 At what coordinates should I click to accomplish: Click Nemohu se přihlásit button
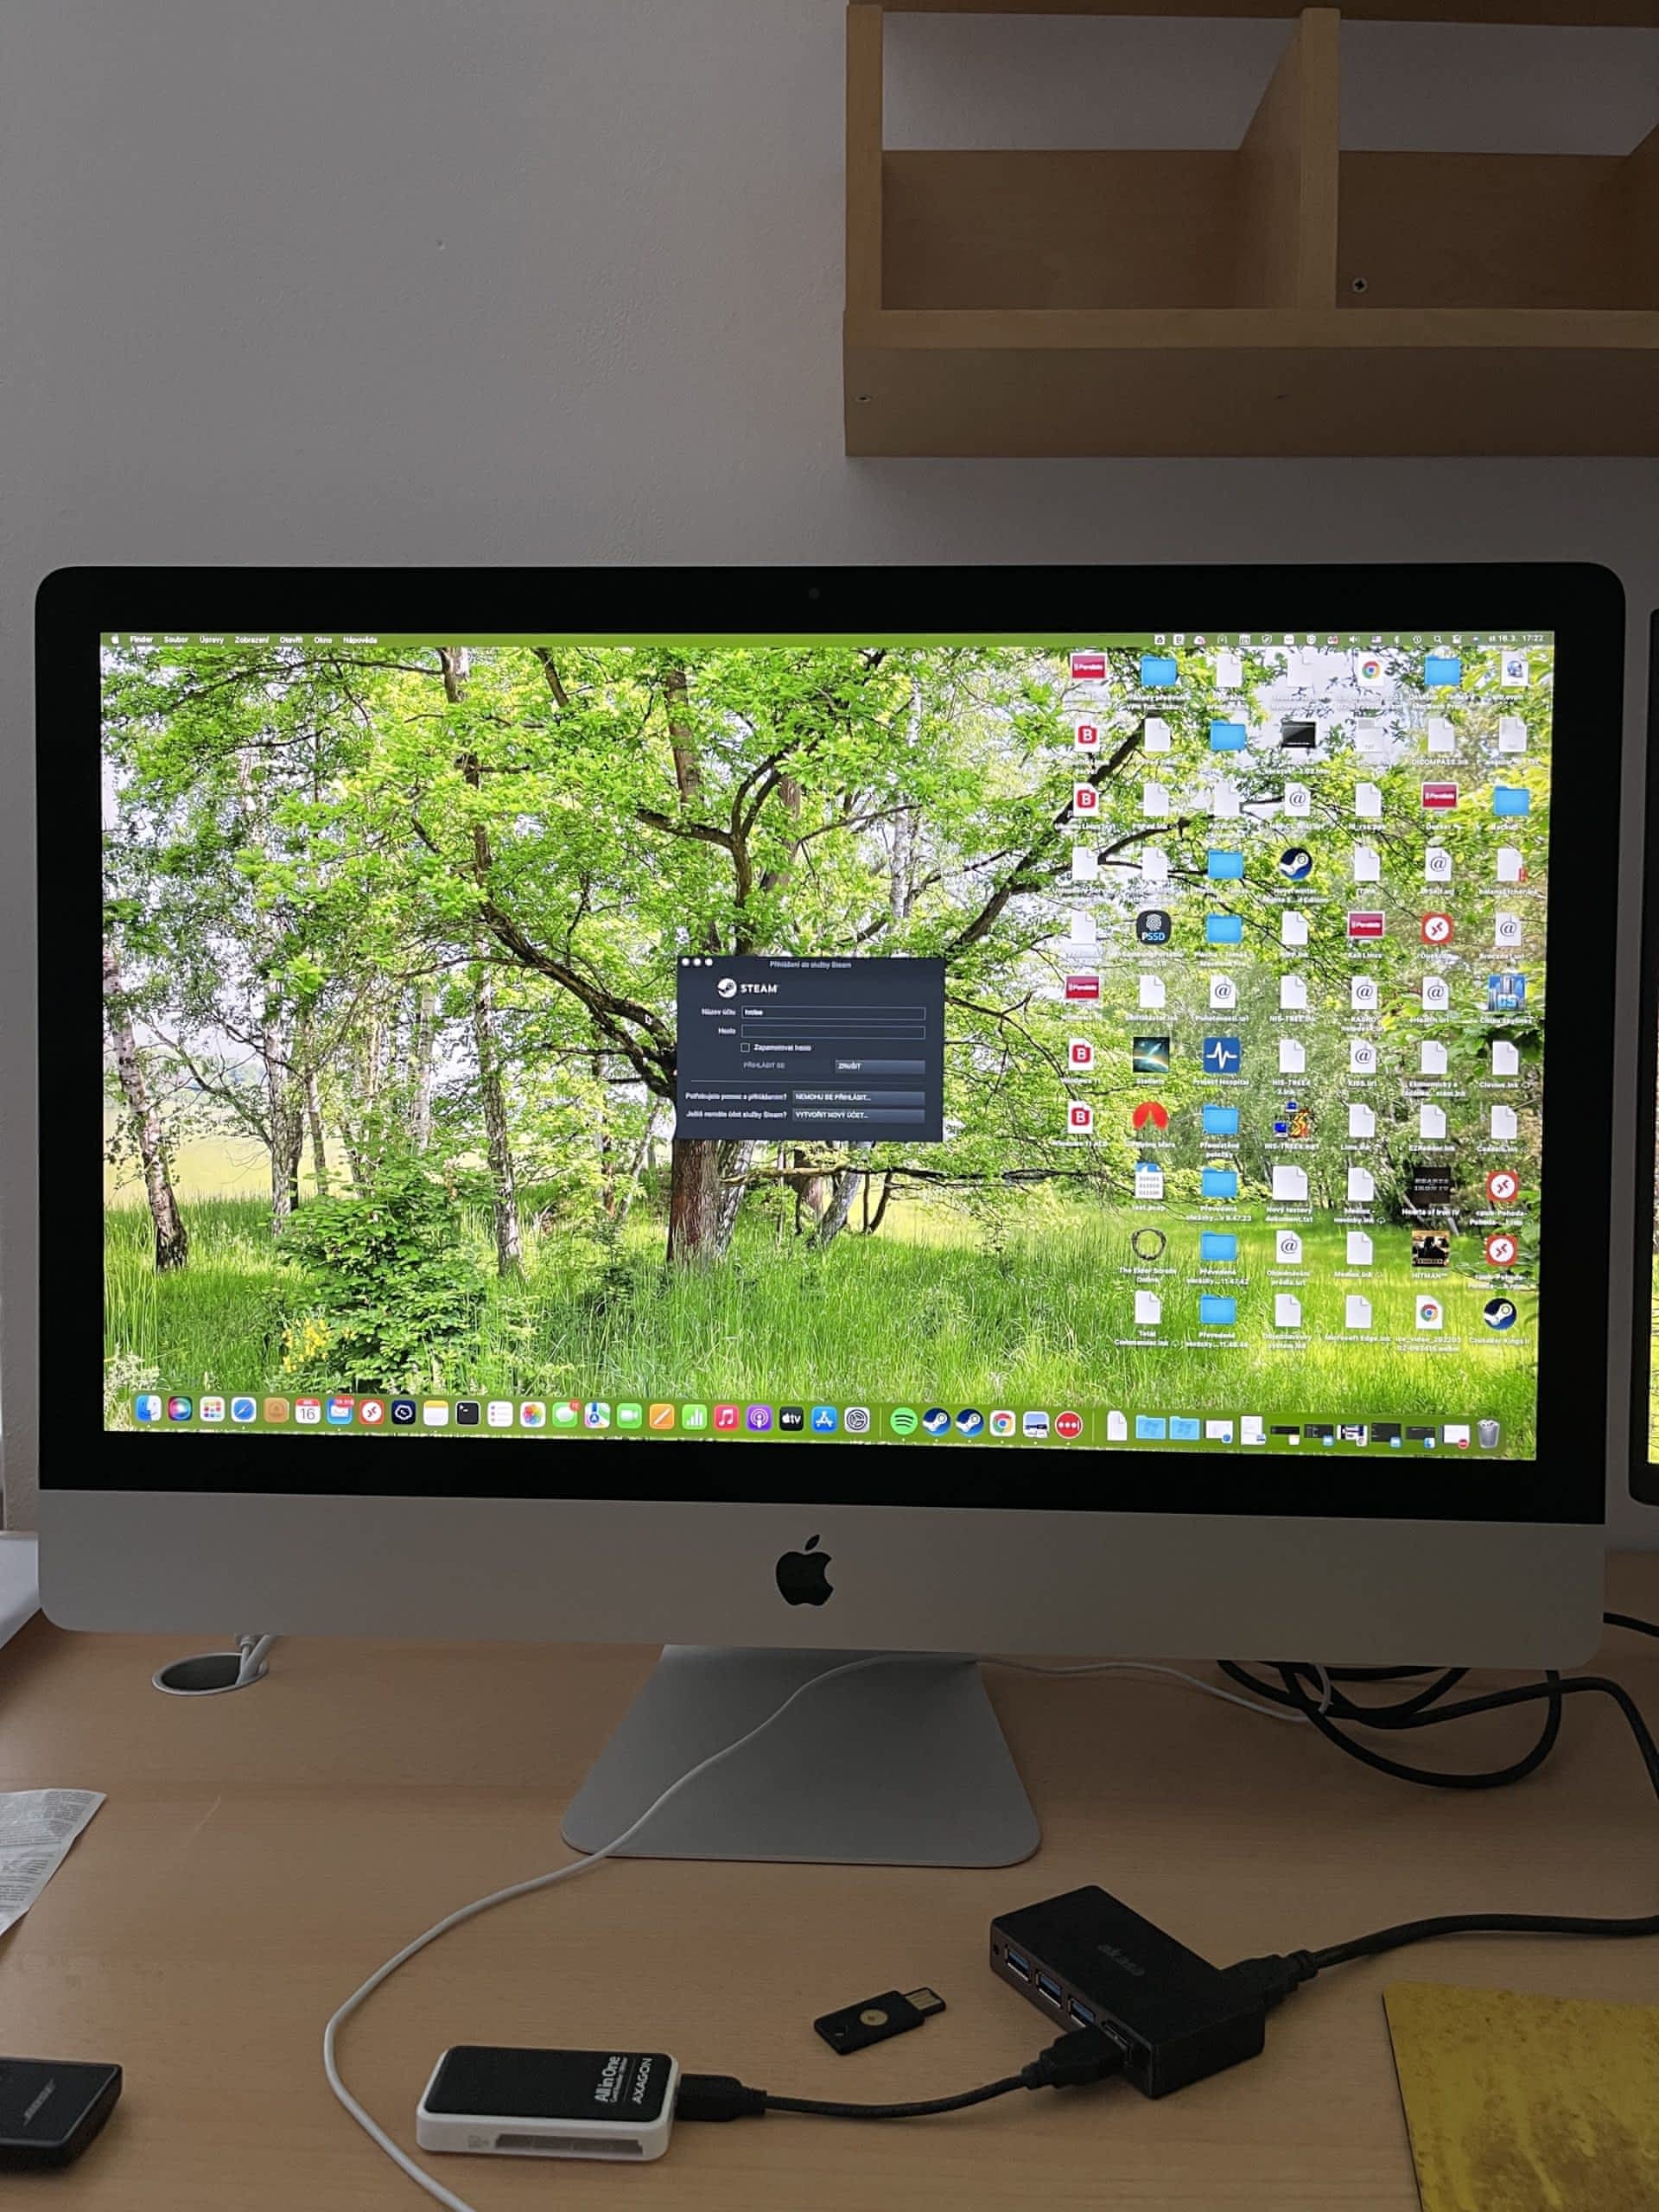(858, 1097)
